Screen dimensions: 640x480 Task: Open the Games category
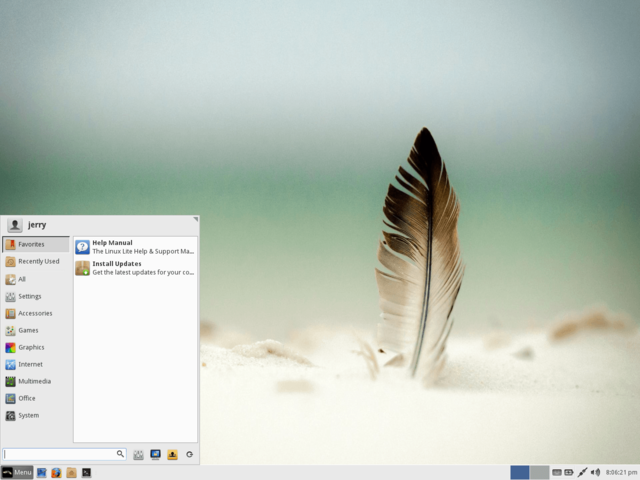(36, 330)
